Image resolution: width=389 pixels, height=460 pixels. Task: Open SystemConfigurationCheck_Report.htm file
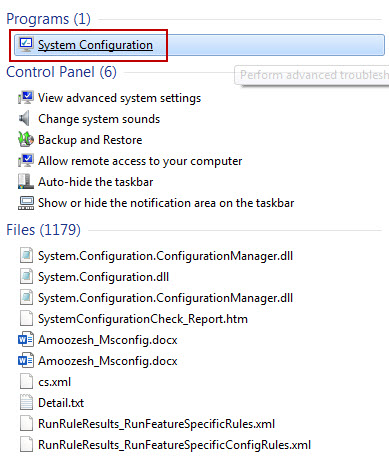pos(143,319)
